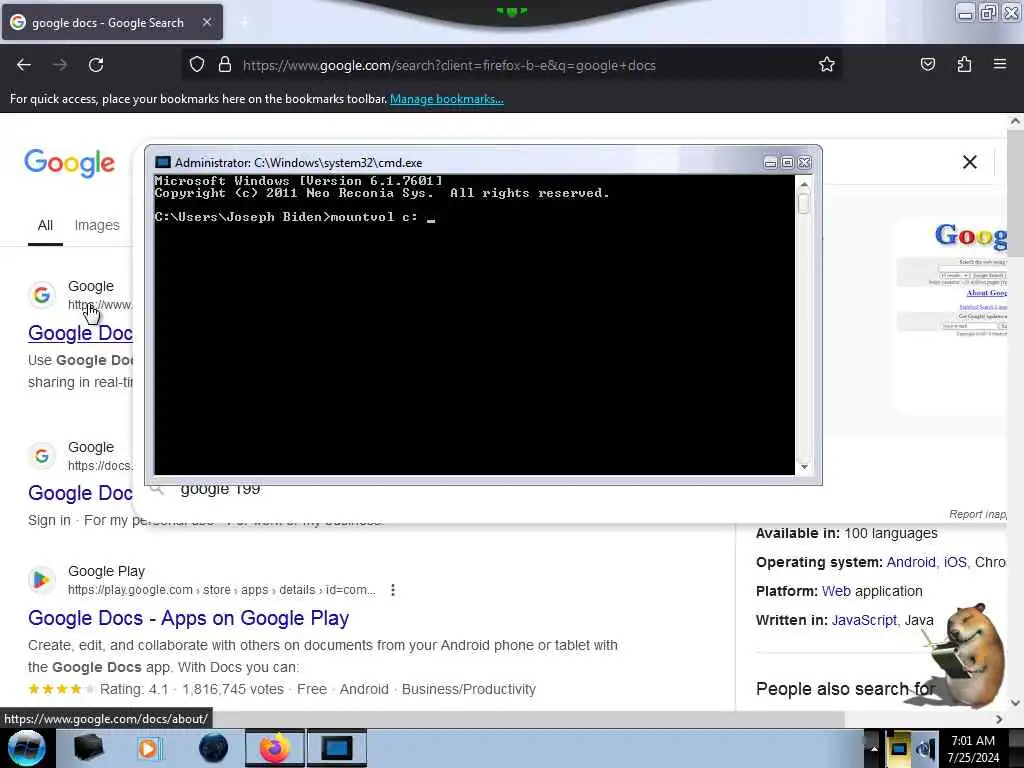Click the volume speaker tray icon

pyautogui.click(x=925, y=749)
